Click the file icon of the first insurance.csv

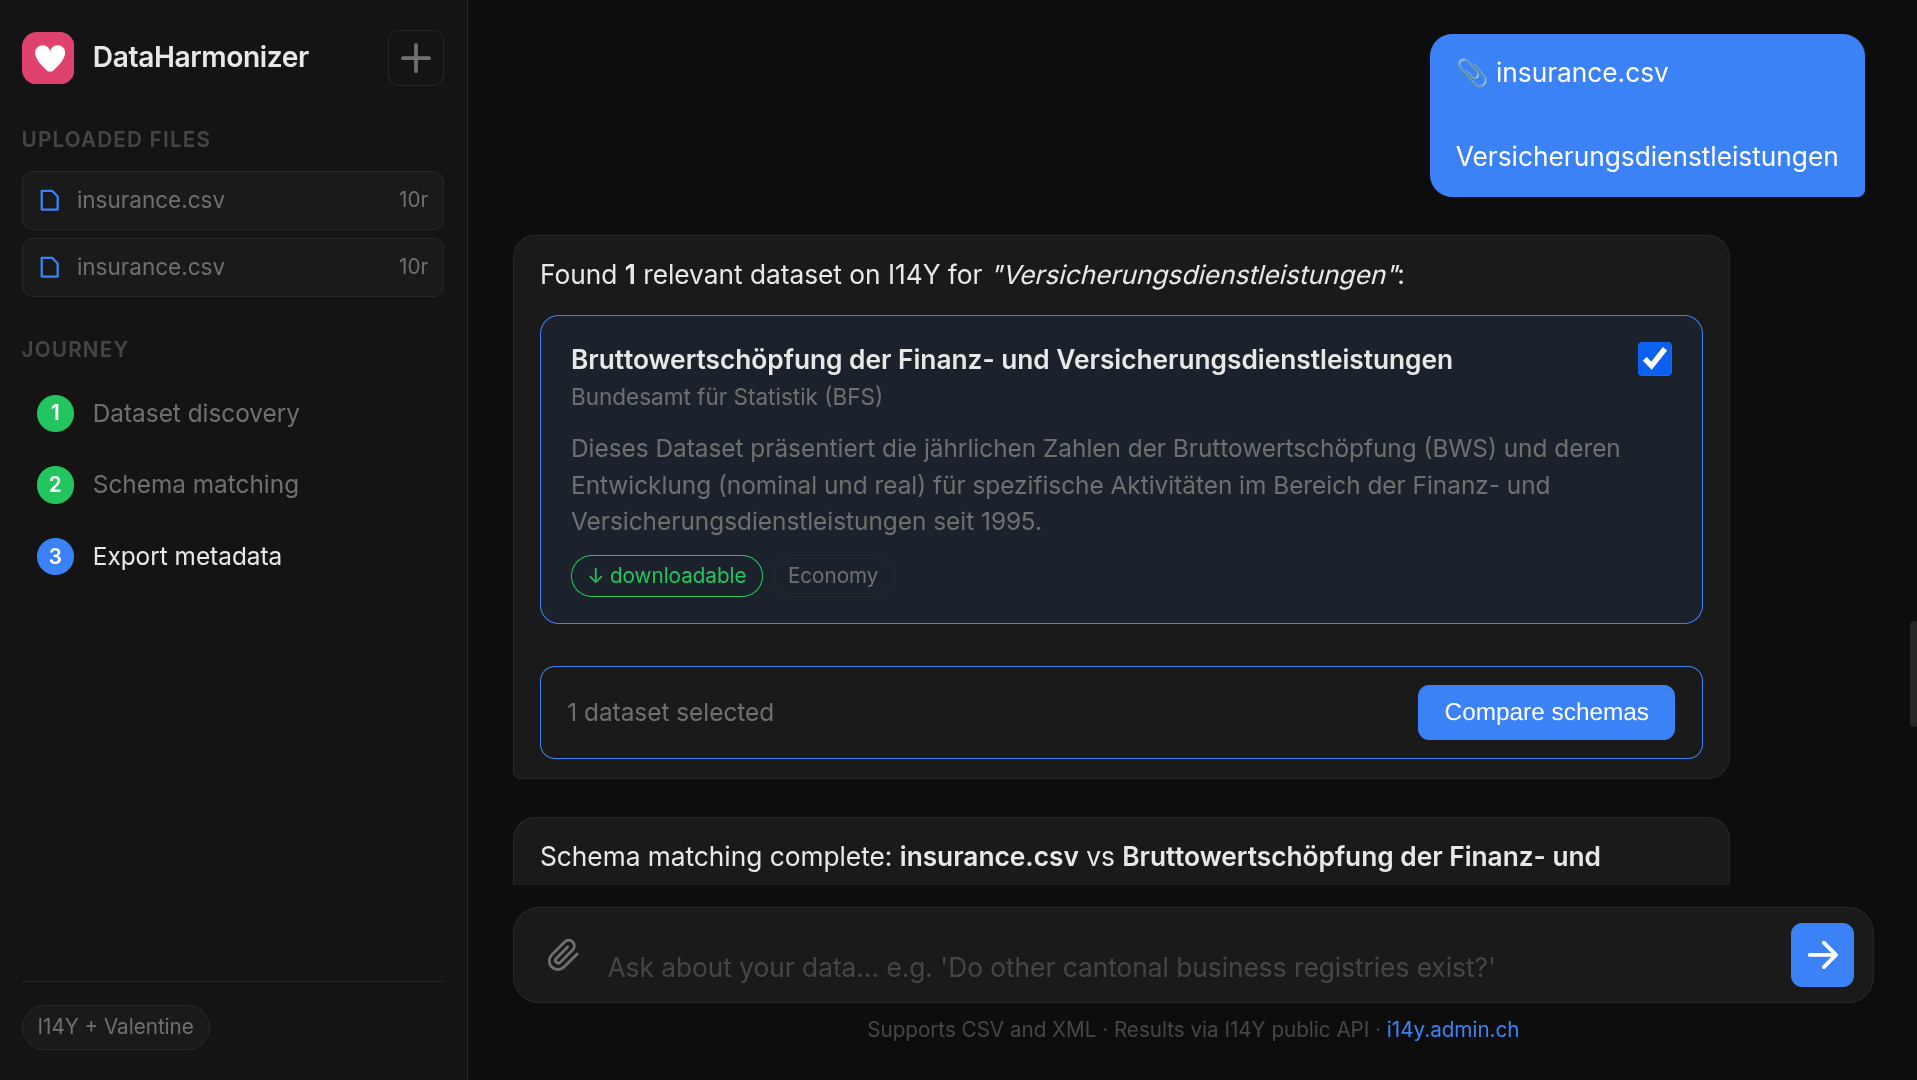point(50,200)
